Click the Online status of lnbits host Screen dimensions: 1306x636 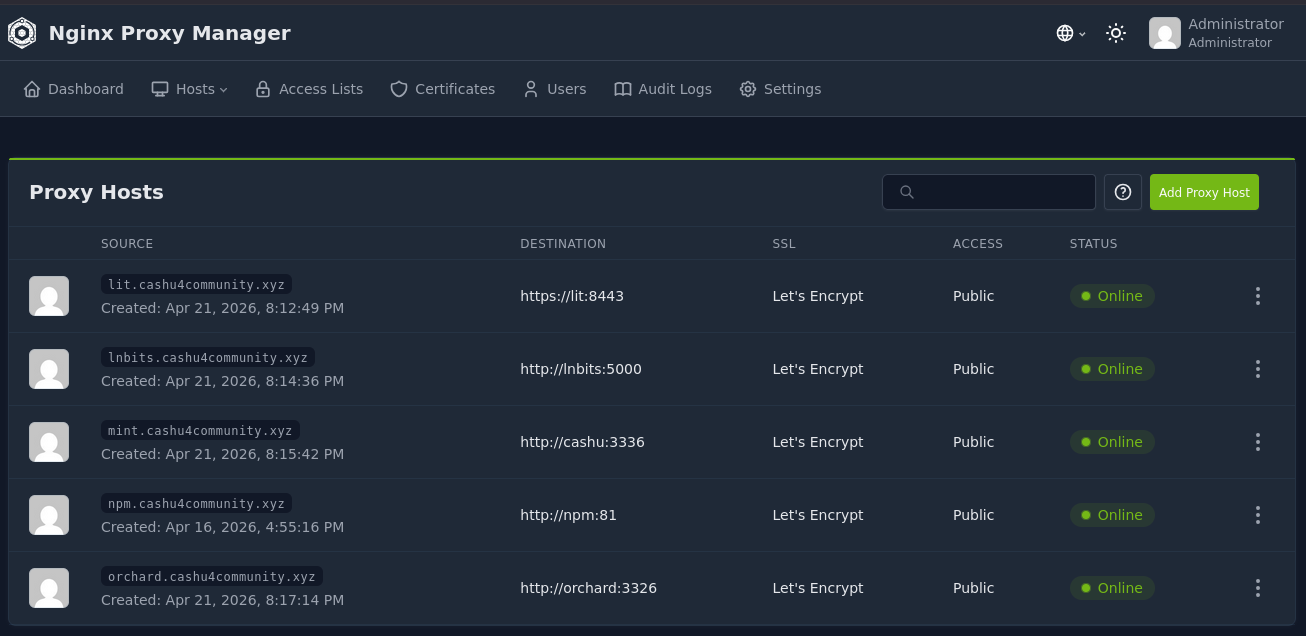click(x=1112, y=369)
